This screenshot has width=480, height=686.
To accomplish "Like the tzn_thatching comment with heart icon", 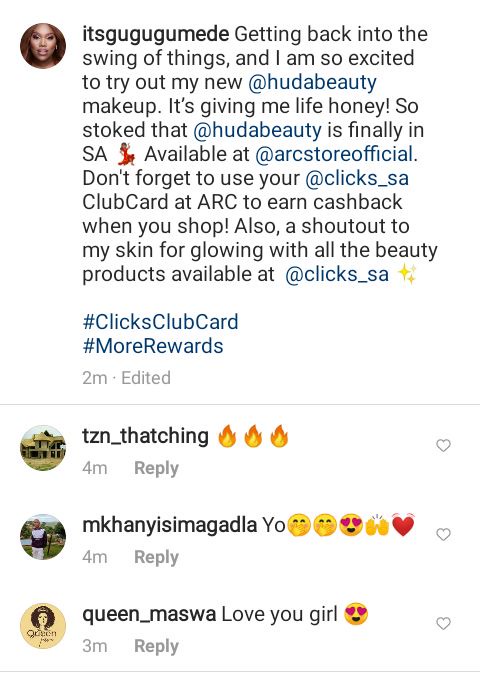I will 443,445.
